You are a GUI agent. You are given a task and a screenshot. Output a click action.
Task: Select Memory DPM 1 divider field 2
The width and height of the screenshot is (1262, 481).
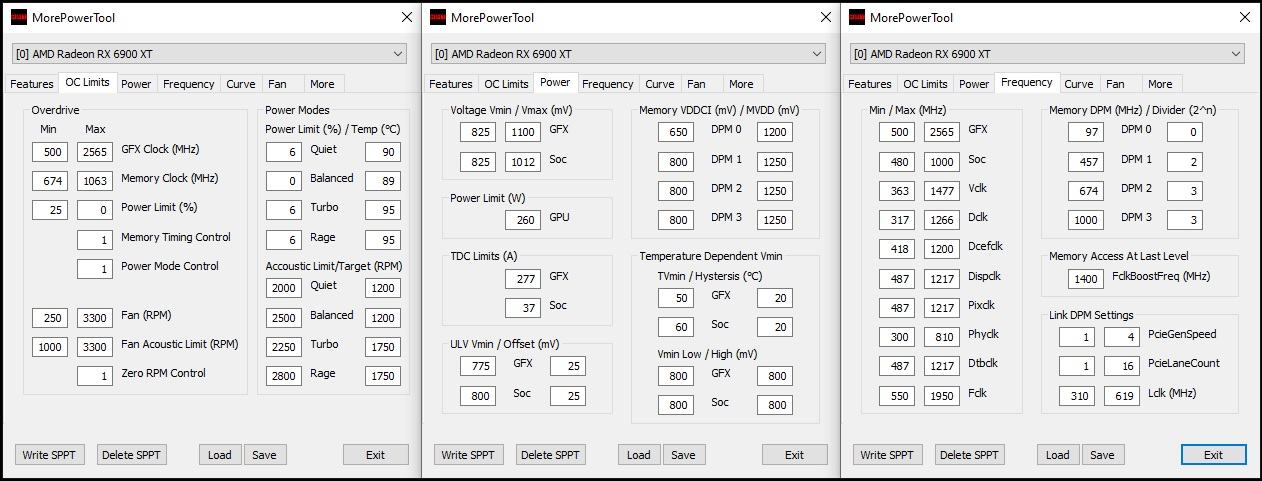[1185, 162]
